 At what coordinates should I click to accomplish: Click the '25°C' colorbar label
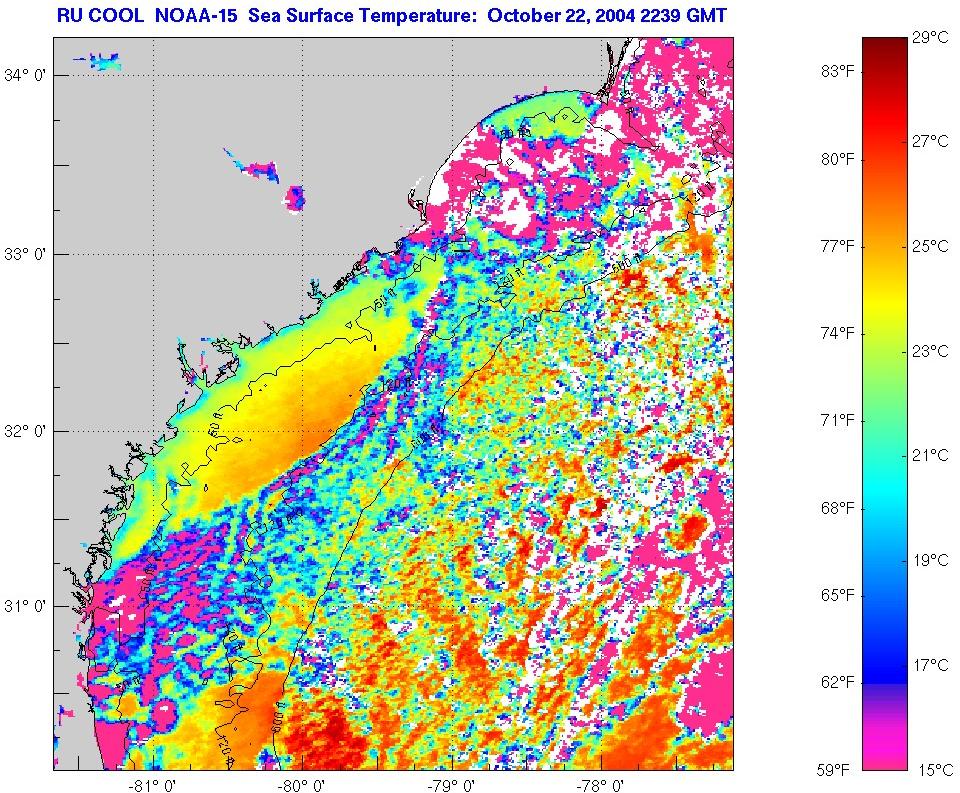[931, 246]
